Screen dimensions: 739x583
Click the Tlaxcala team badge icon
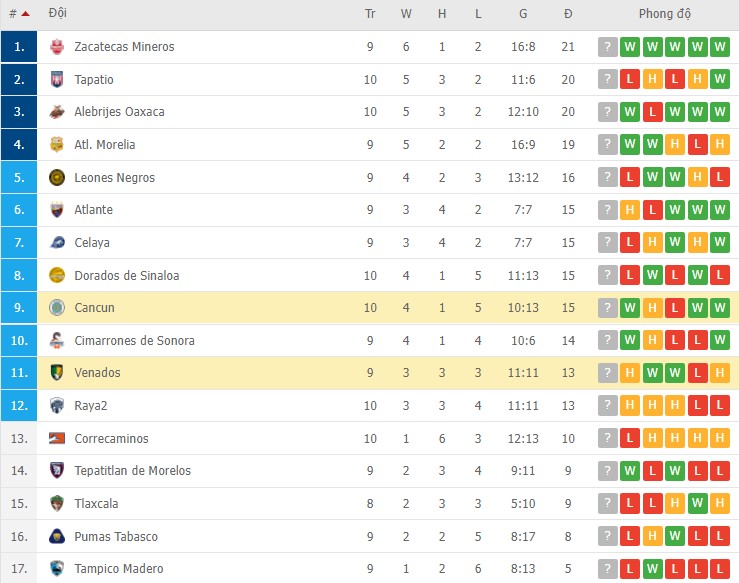pos(57,504)
